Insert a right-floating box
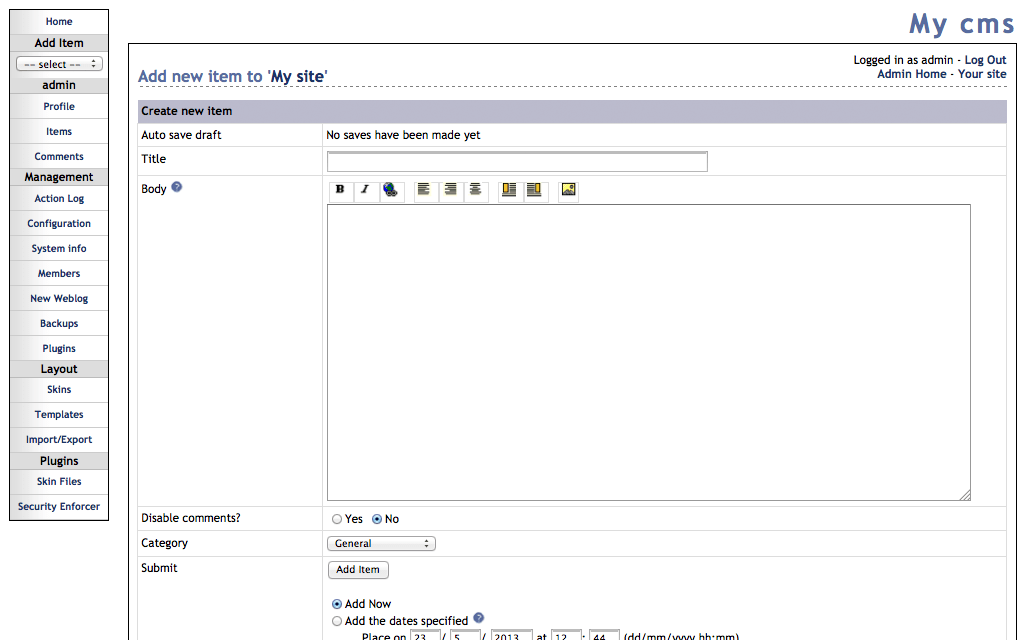 click(x=535, y=190)
